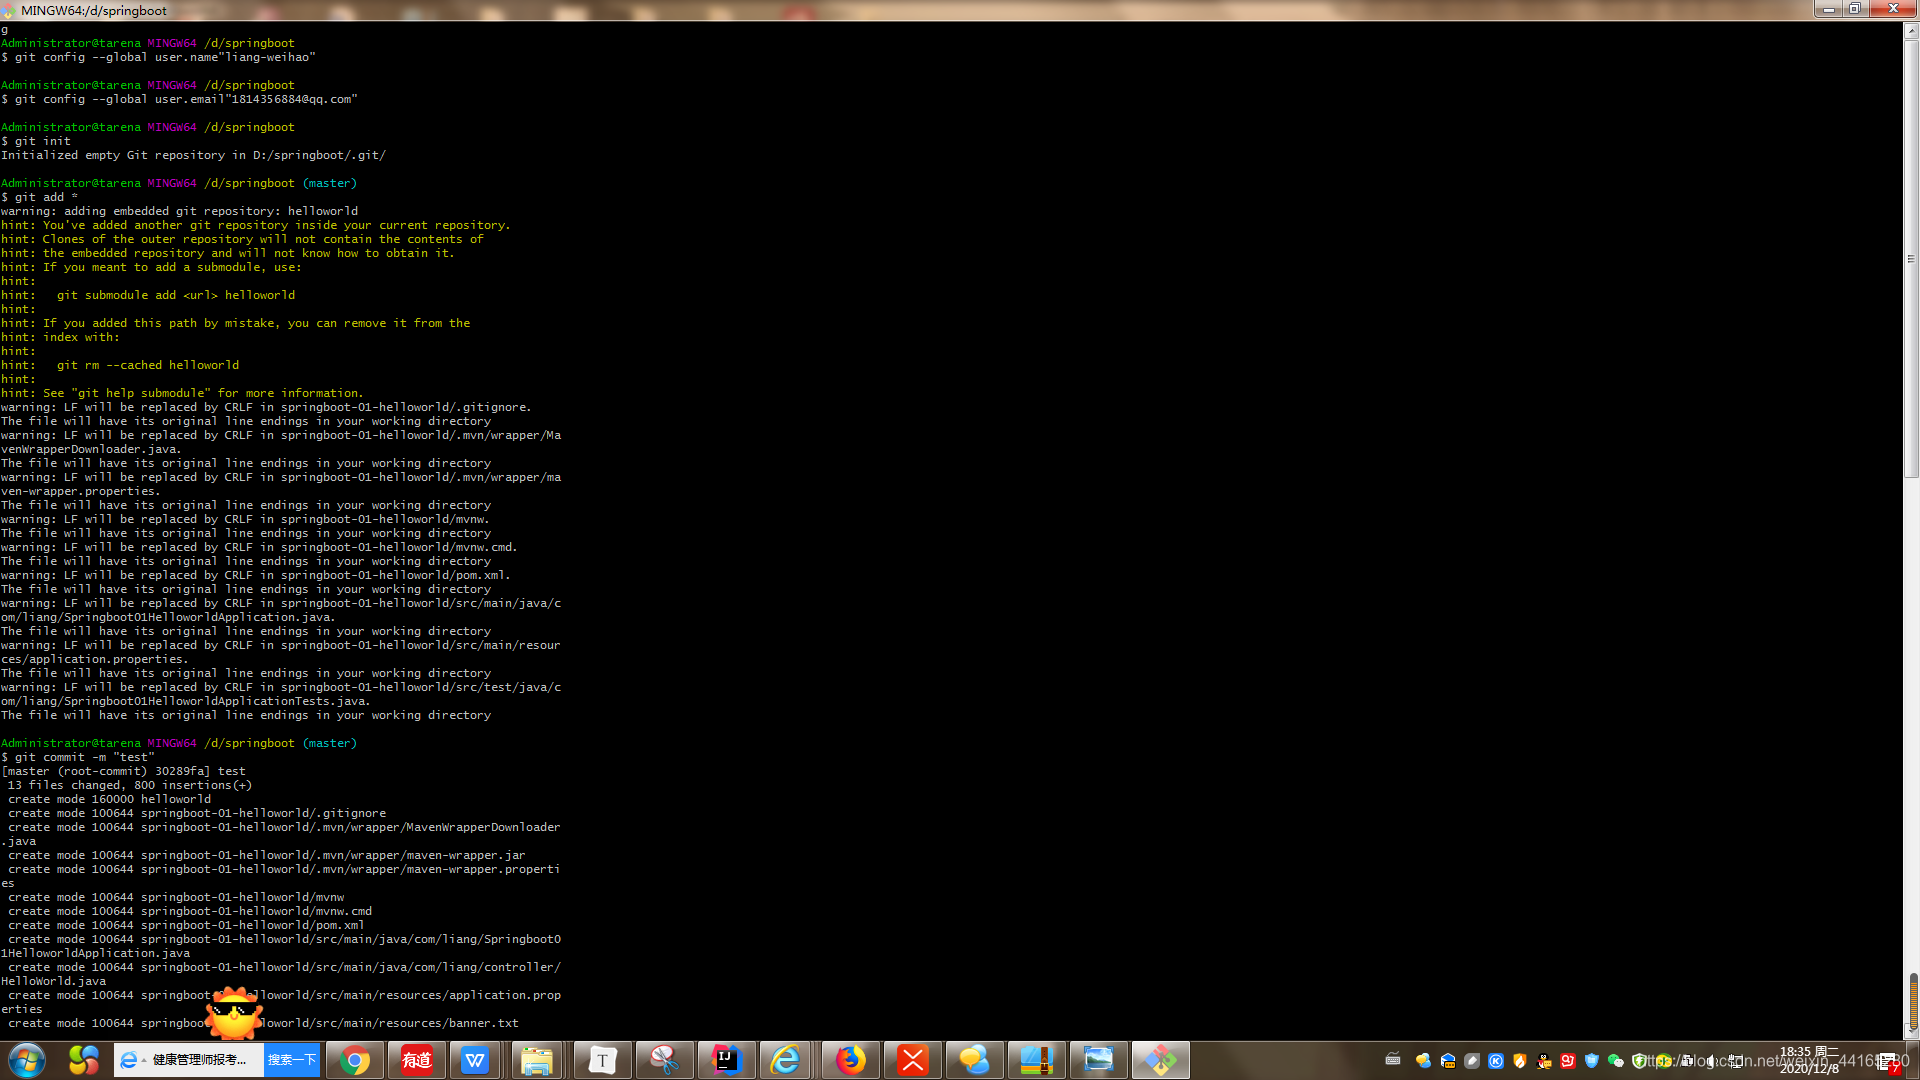Open Firefox browser from taskbar

point(850,1060)
